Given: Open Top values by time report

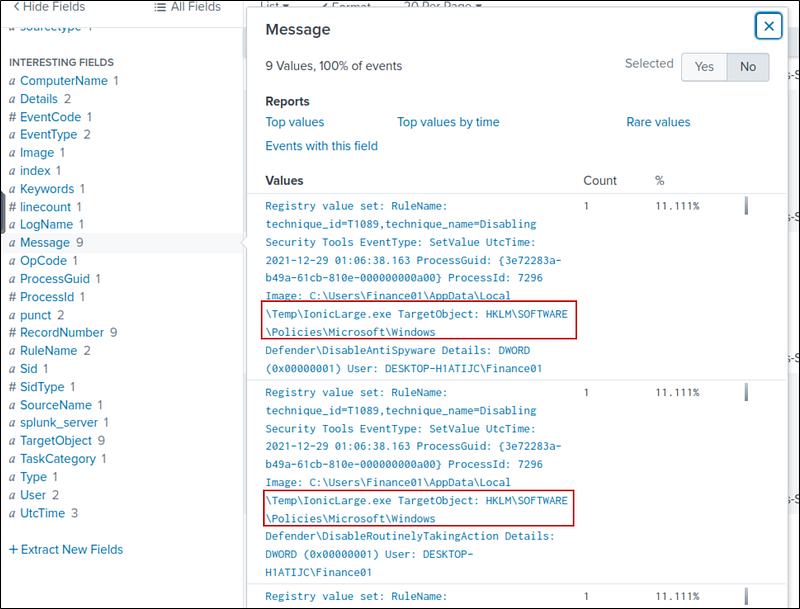Looking at the screenshot, I should click(x=448, y=122).
